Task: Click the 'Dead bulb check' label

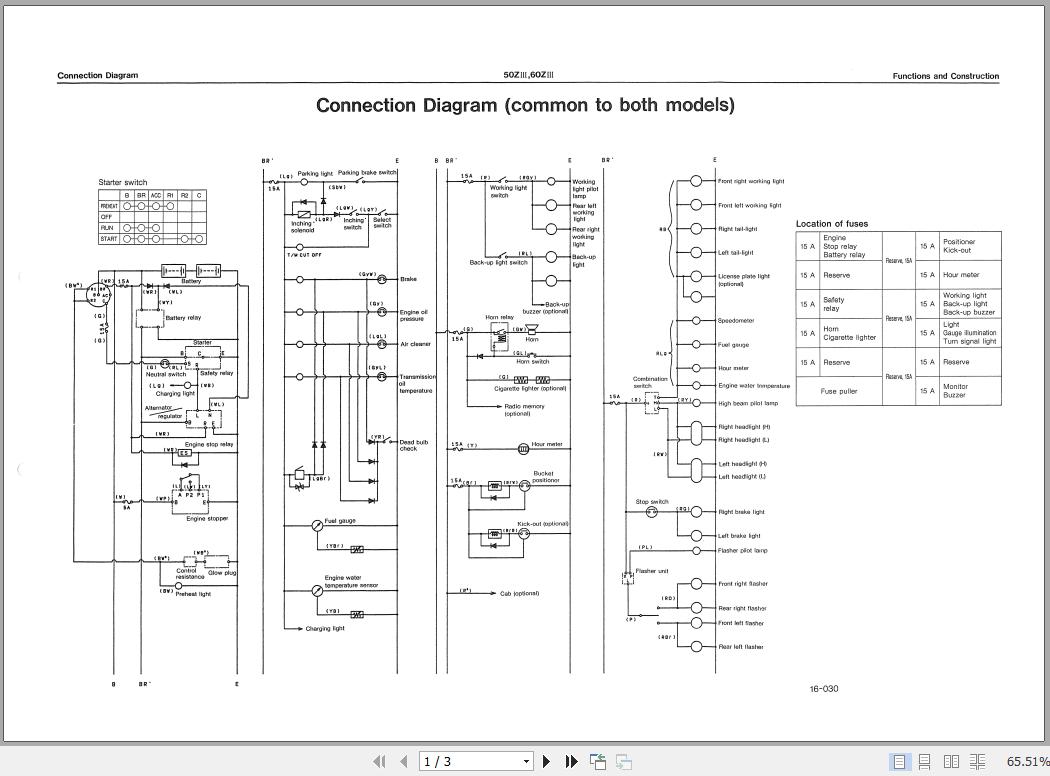Action: (413, 445)
